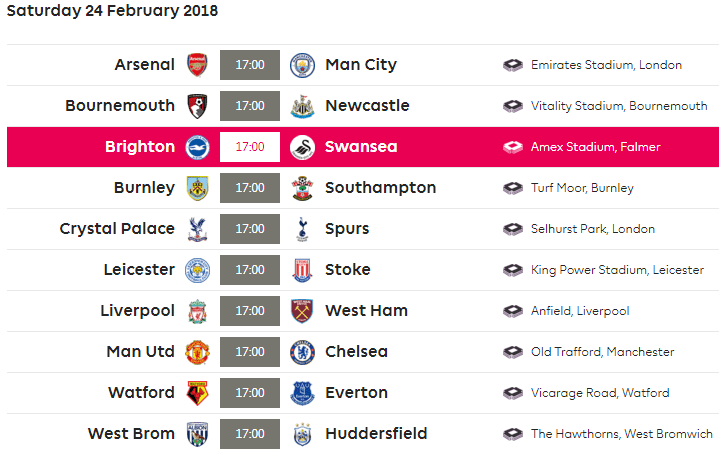Click the stadium icon beside Anfield, Liverpool
719x453 pixels.
pos(513,311)
